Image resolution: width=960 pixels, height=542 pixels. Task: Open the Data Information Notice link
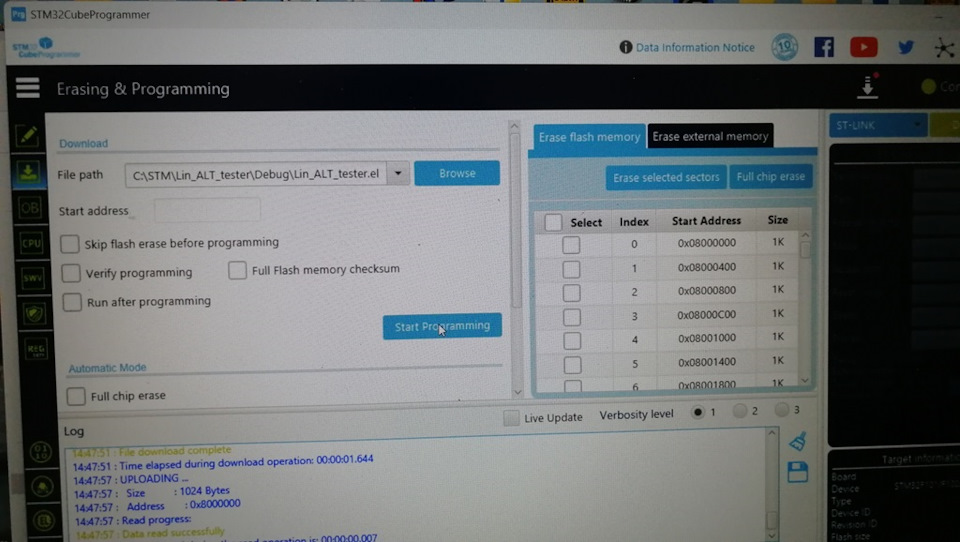click(695, 47)
